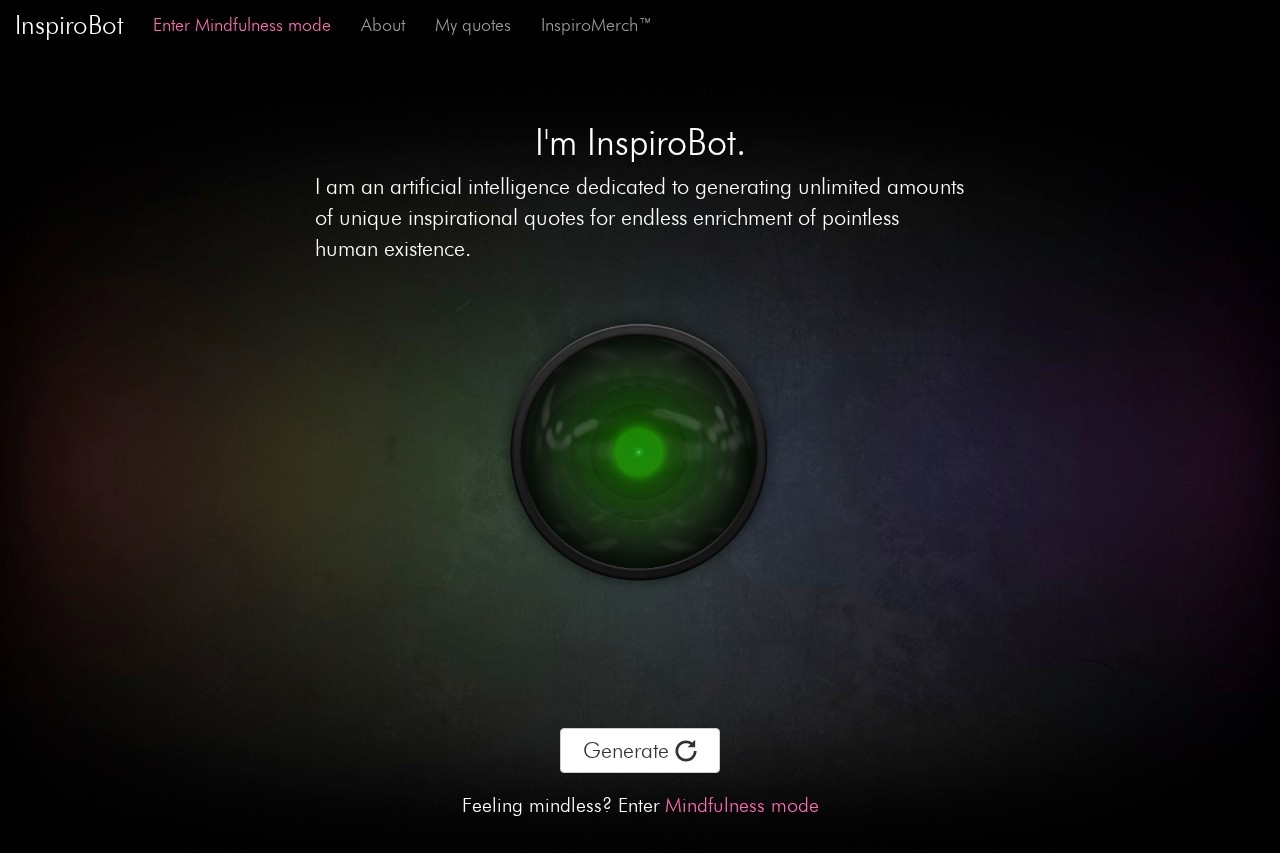Click the word Generate on the button
Image resolution: width=1280 pixels, height=853 pixels.
pos(626,751)
